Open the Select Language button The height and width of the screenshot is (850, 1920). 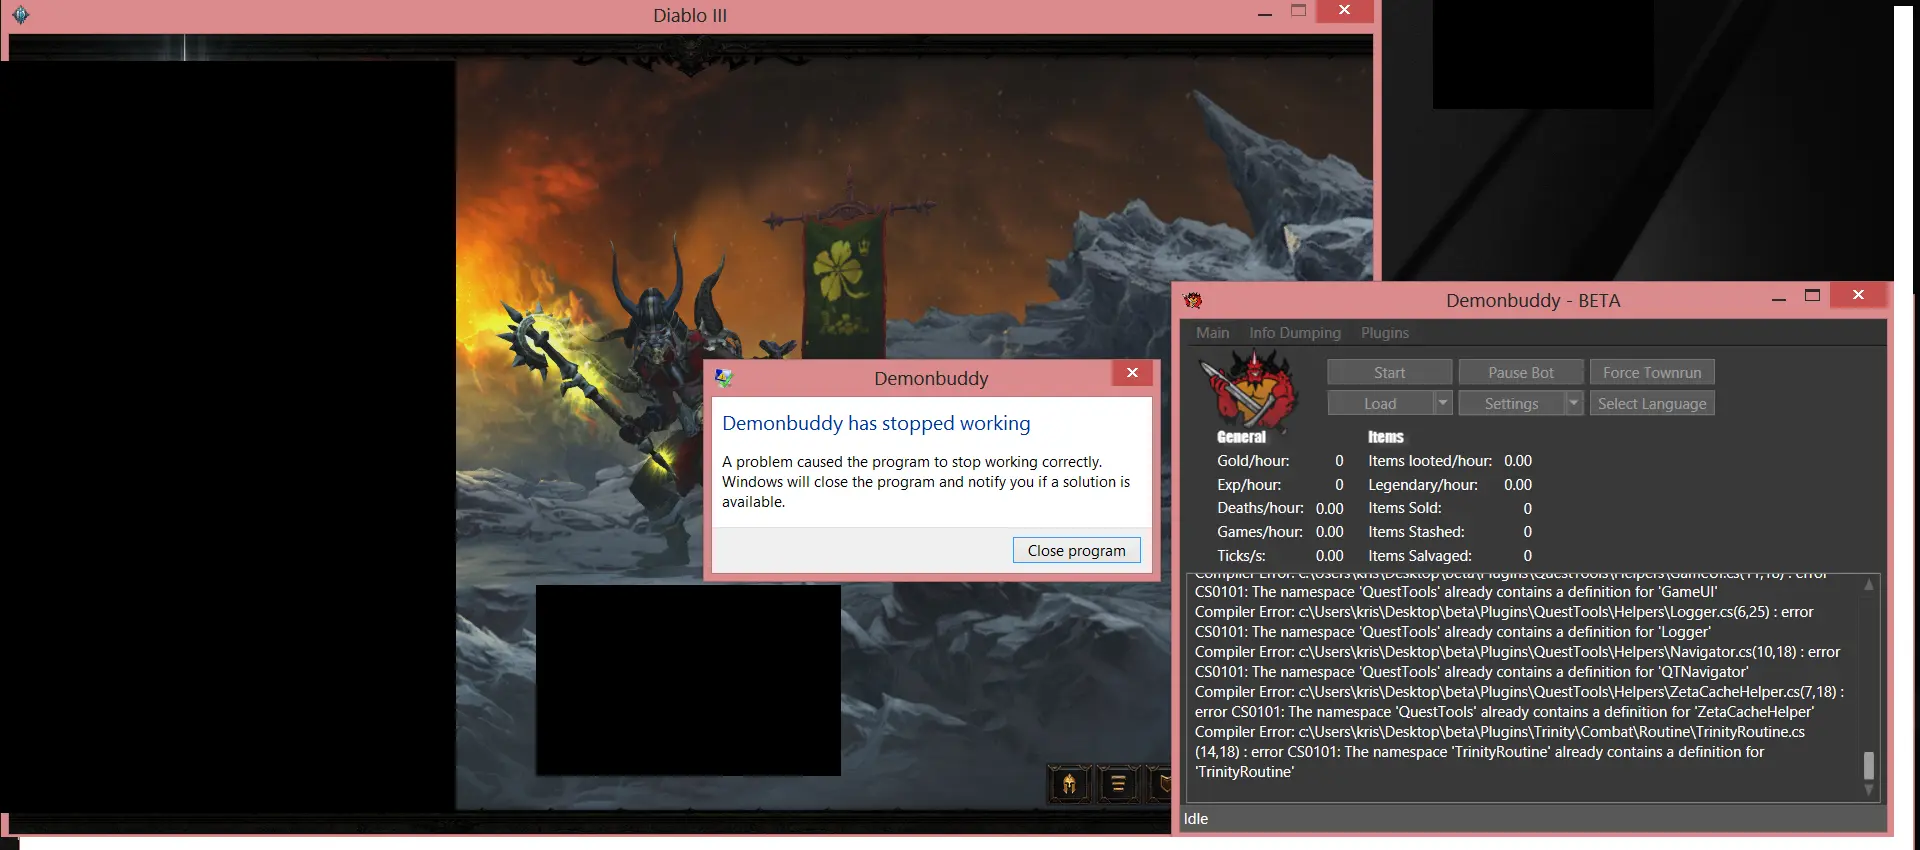tap(1651, 403)
